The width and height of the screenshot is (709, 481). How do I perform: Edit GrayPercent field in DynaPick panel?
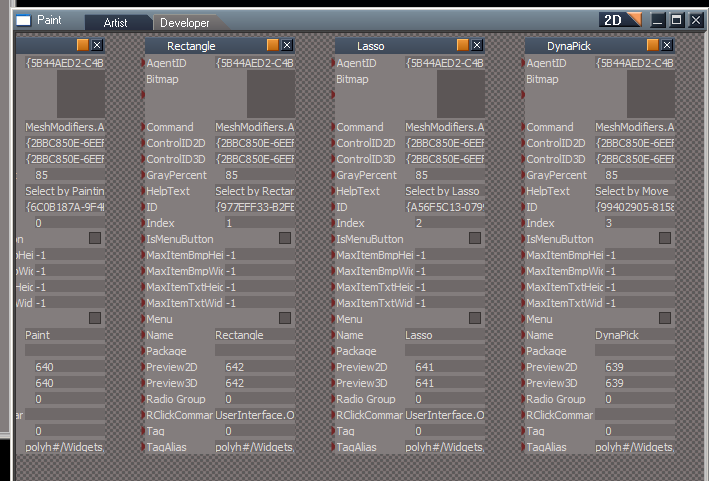click(x=639, y=175)
